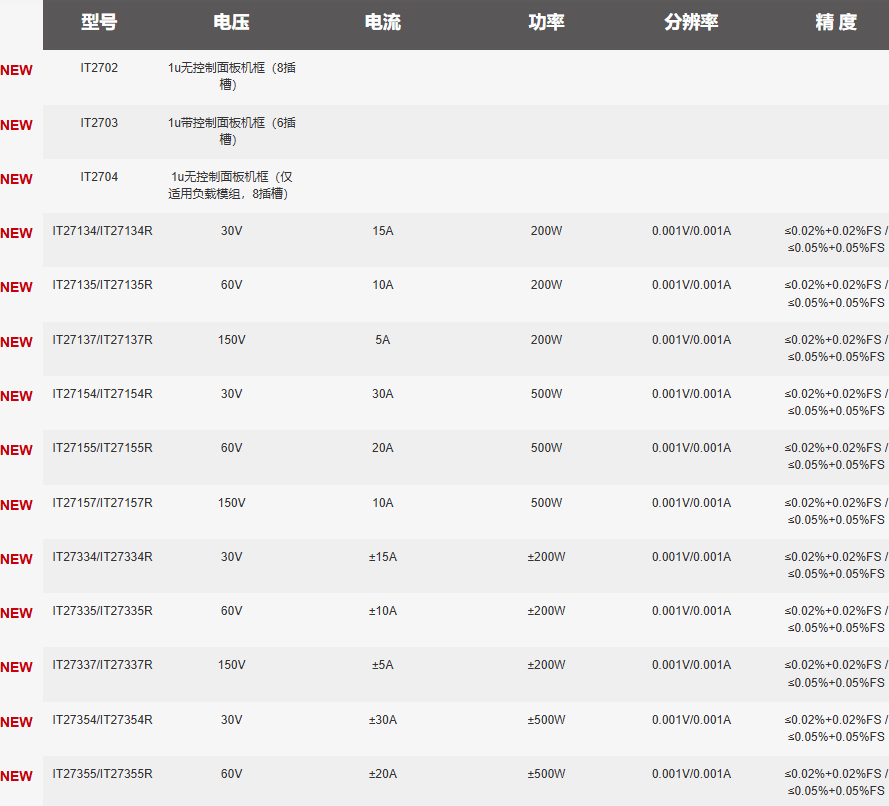Select the 20A current for IT27155/IT27155R

point(383,448)
